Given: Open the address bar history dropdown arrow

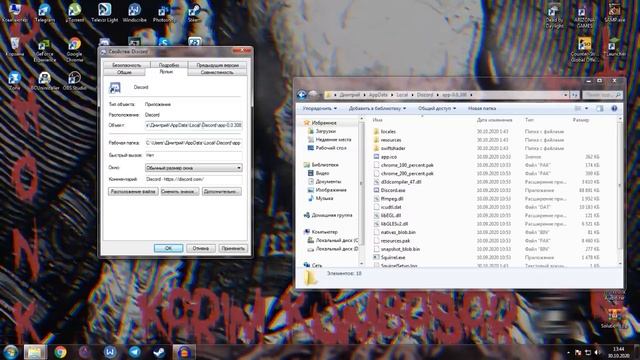Looking at the screenshot, I should pos(565,95).
